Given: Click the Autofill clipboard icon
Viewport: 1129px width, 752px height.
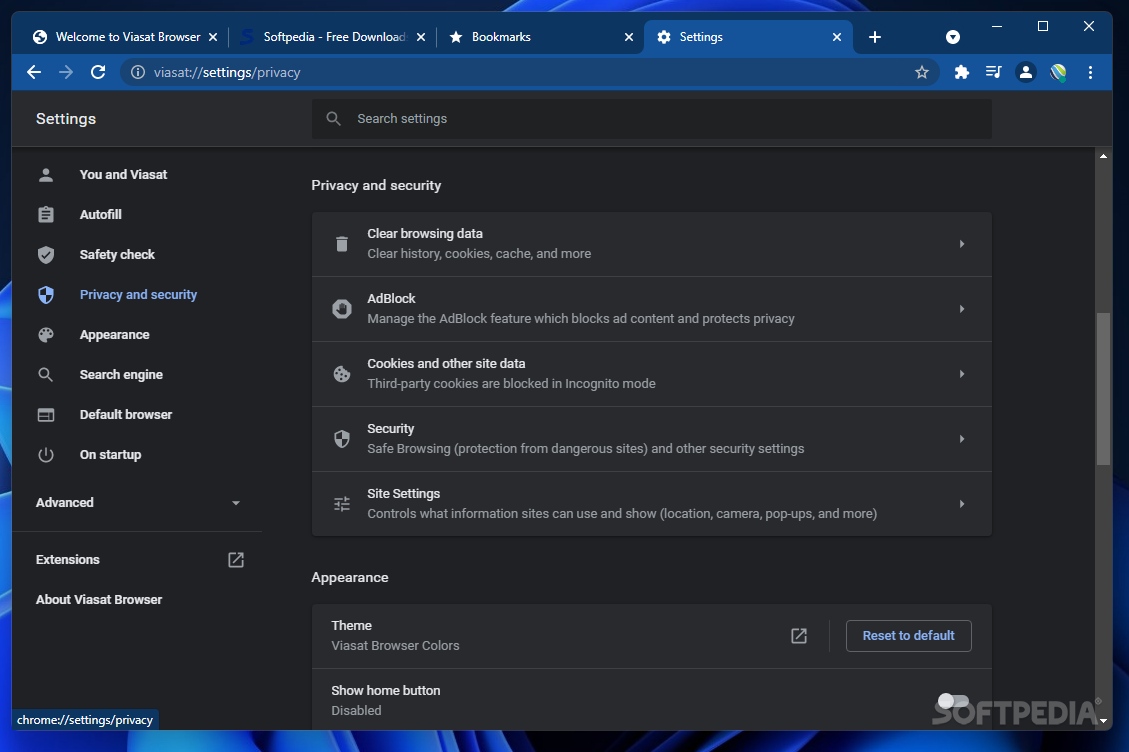Looking at the screenshot, I should coord(46,215).
